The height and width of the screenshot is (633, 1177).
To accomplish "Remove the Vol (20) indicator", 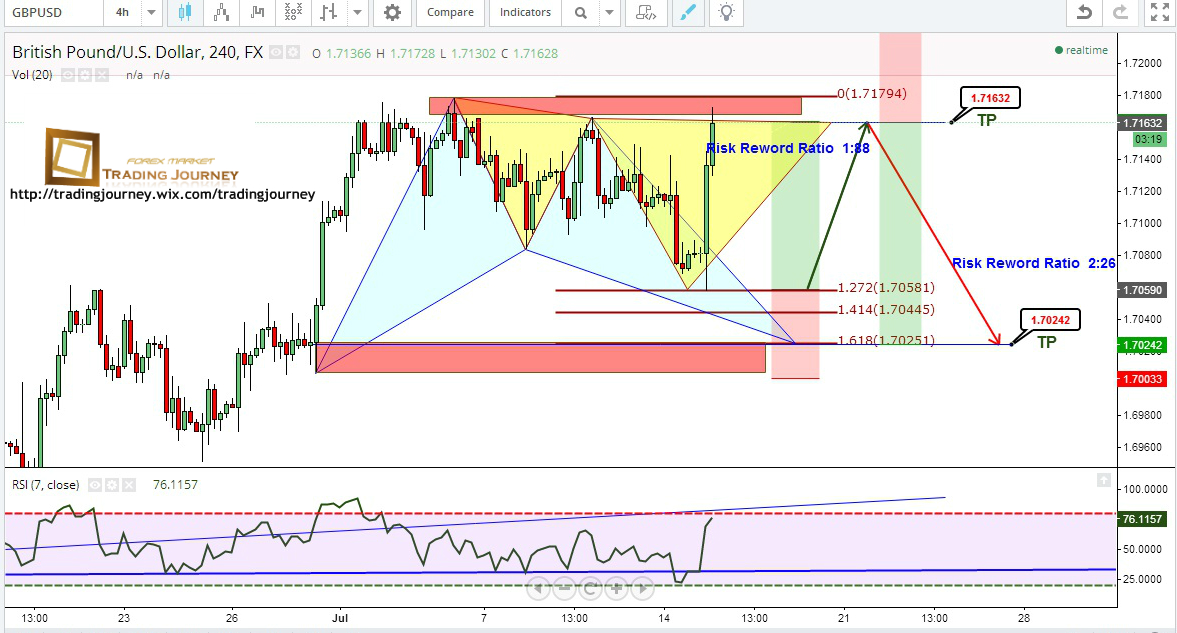I will tap(101, 75).
